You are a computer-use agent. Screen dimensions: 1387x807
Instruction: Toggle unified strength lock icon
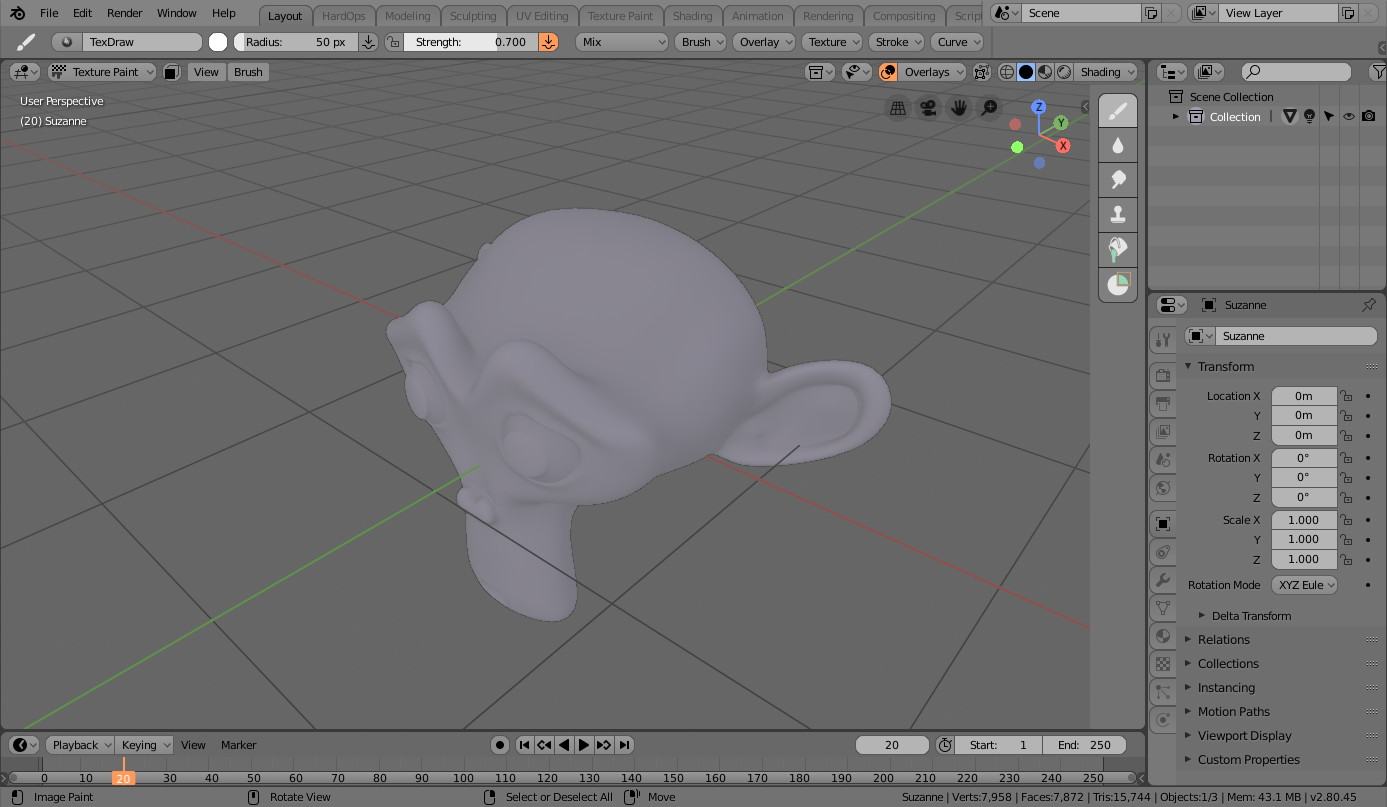coord(393,42)
